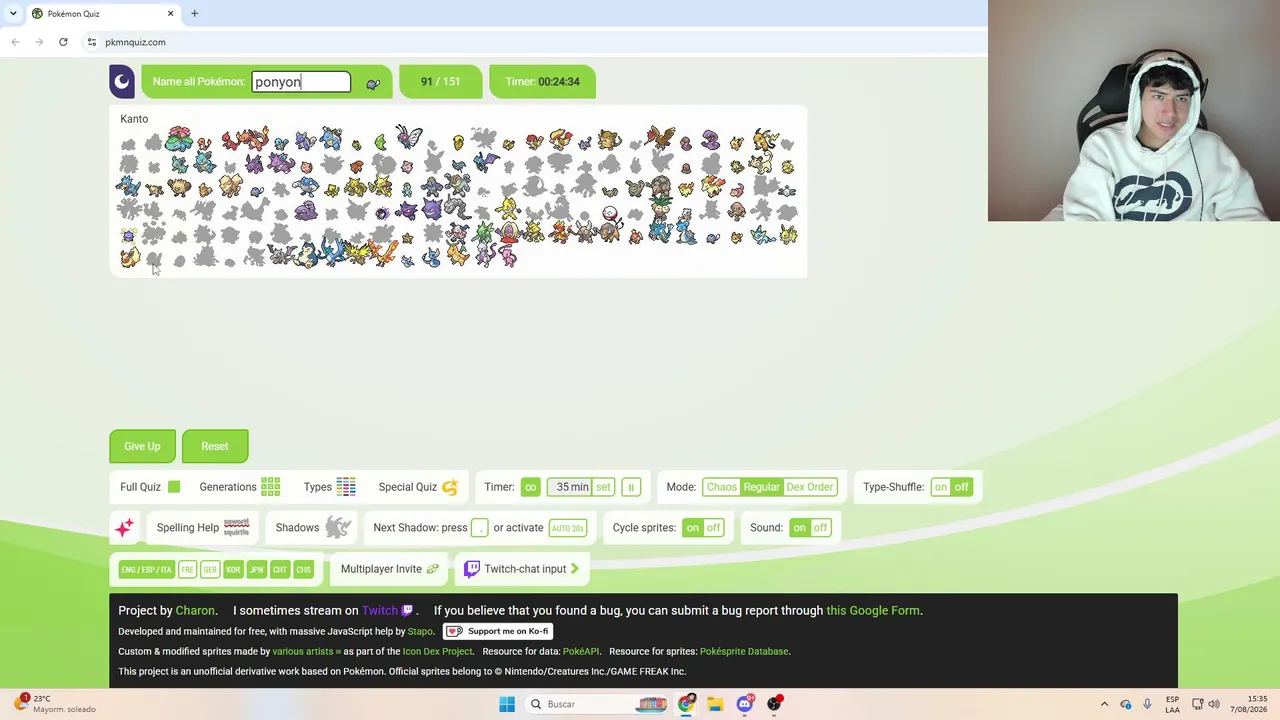Select the ENG / ESP / ITA language option
The image size is (1280, 720).
pos(146,570)
